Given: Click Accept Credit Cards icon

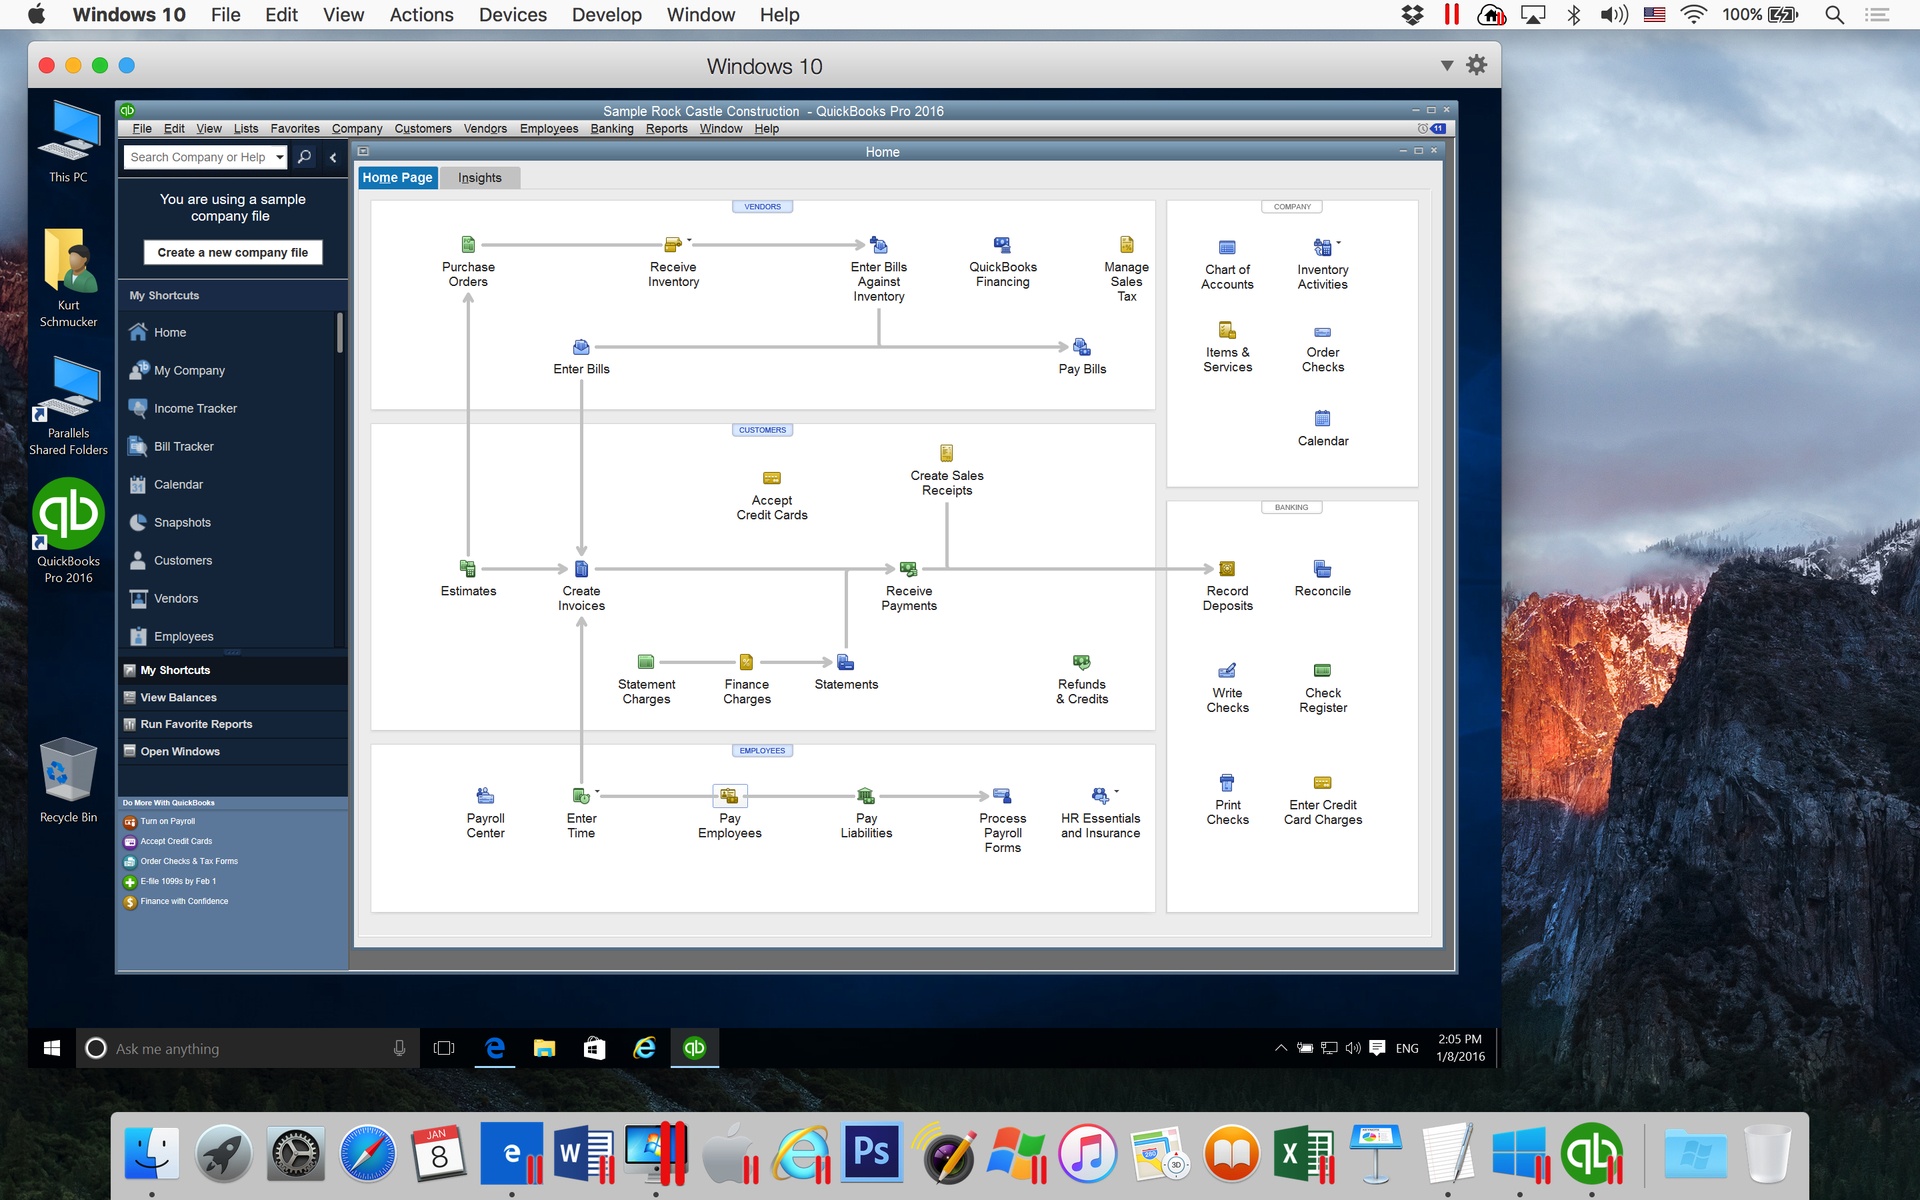Looking at the screenshot, I should [x=772, y=478].
